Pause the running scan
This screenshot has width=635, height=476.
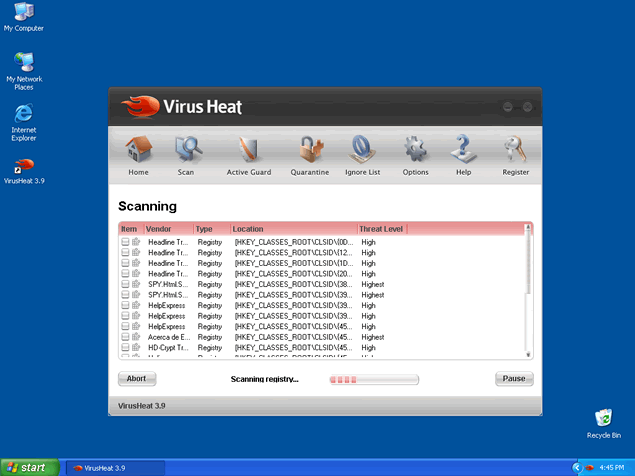[x=514, y=379]
